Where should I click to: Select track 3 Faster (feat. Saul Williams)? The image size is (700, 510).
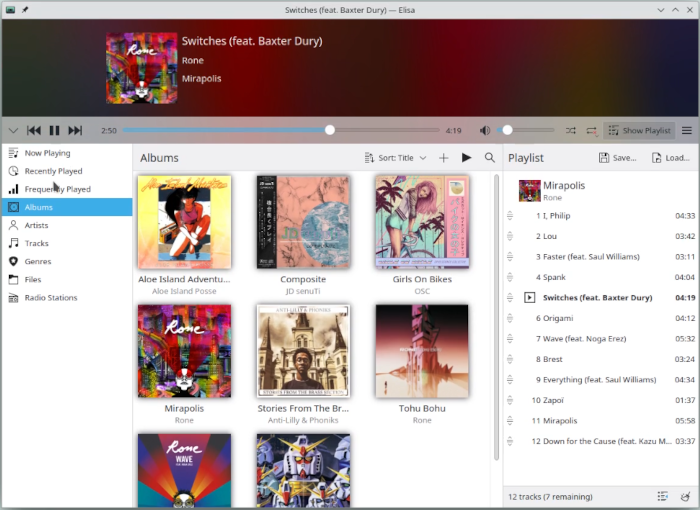tap(601, 257)
